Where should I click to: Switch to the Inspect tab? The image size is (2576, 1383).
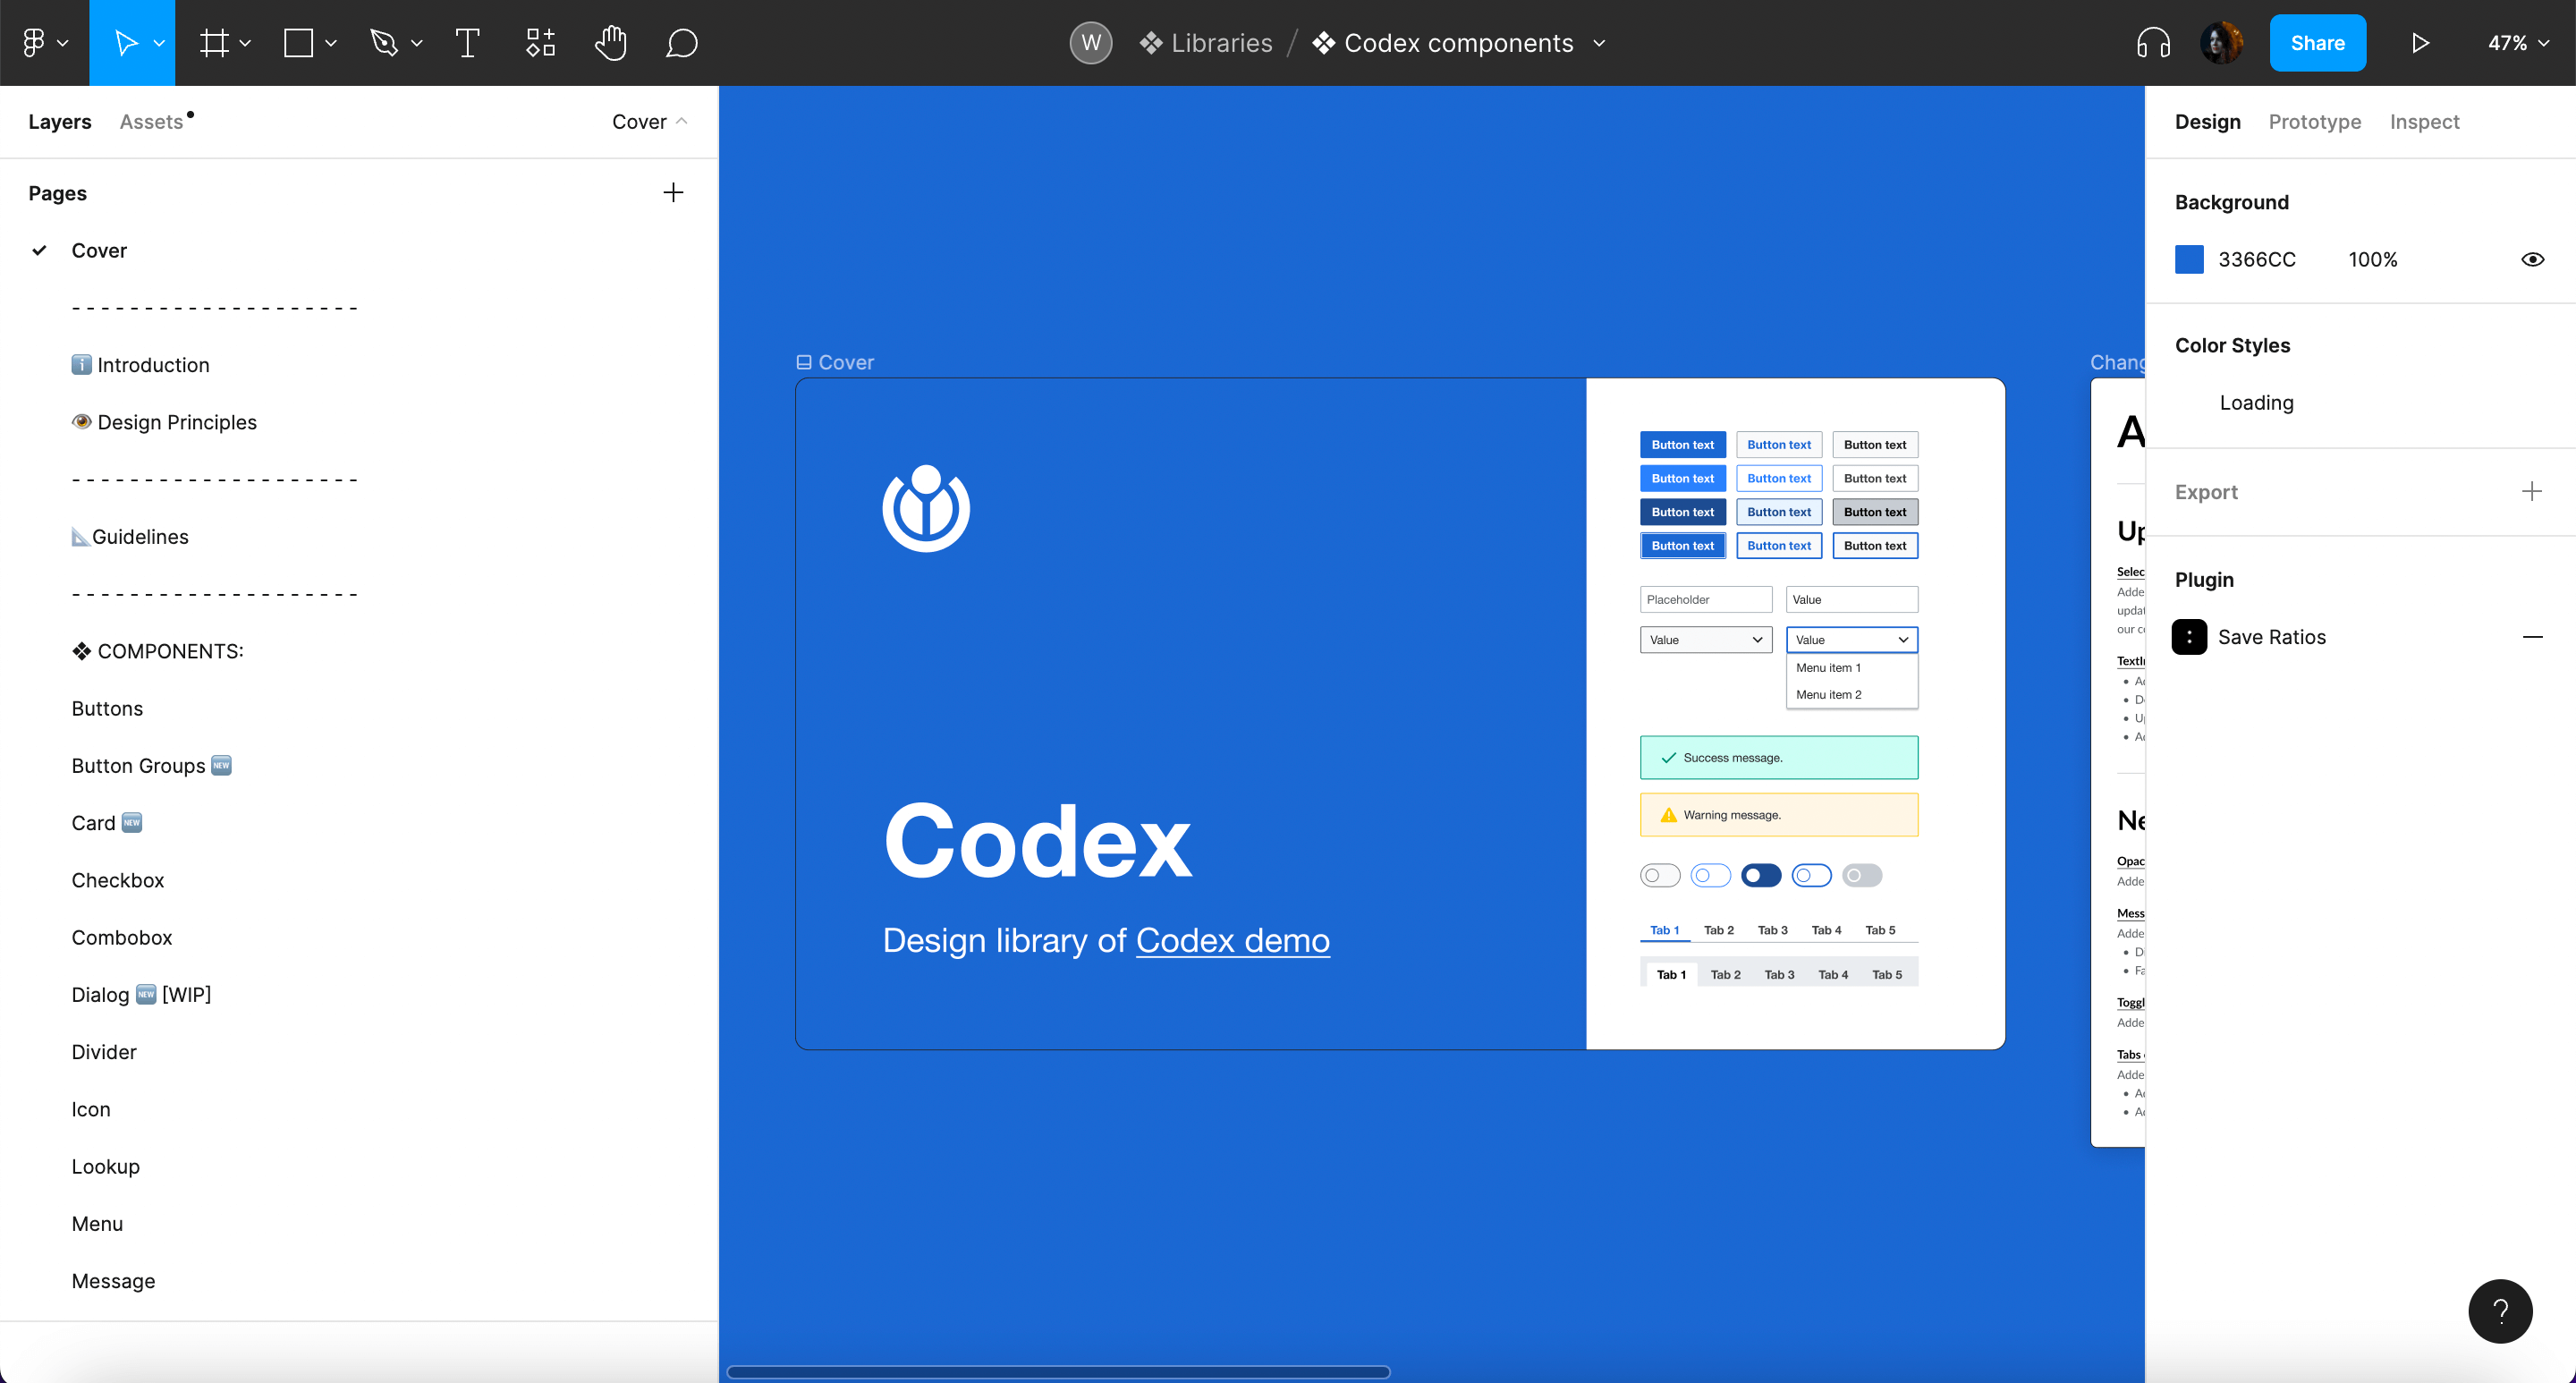2424,121
